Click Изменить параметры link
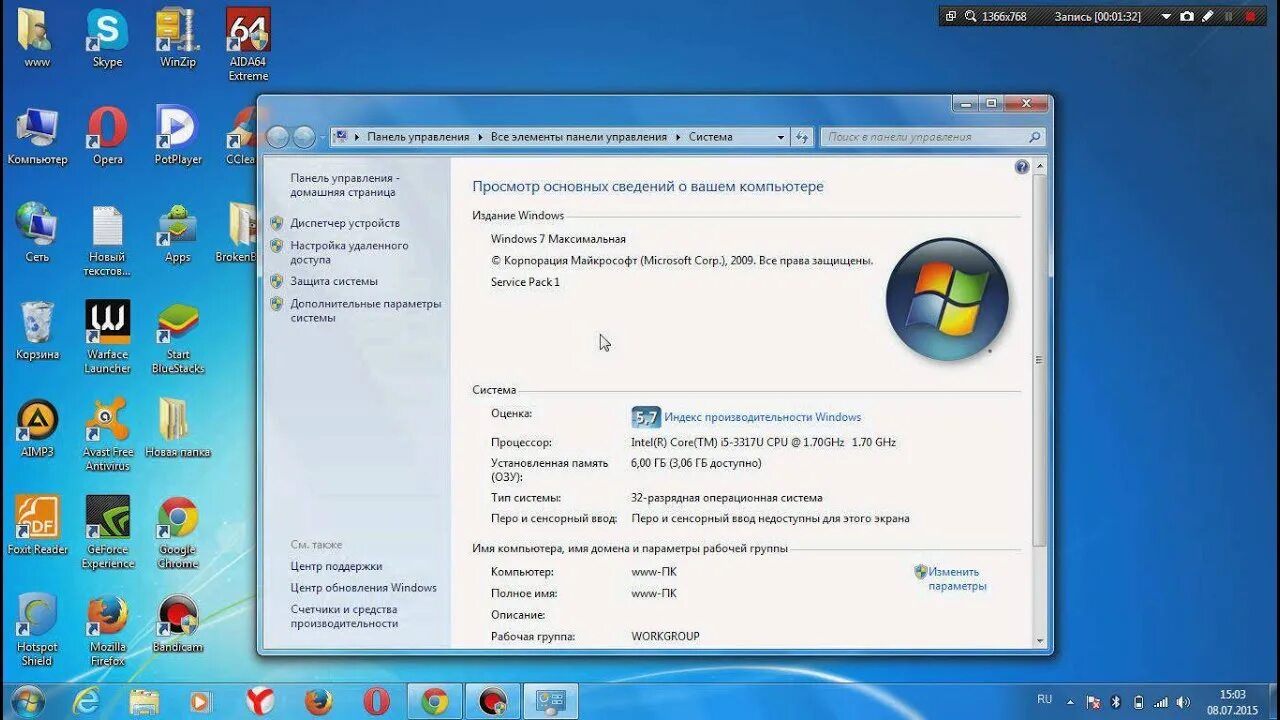Screen dimensions: 1280x720 (957, 579)
